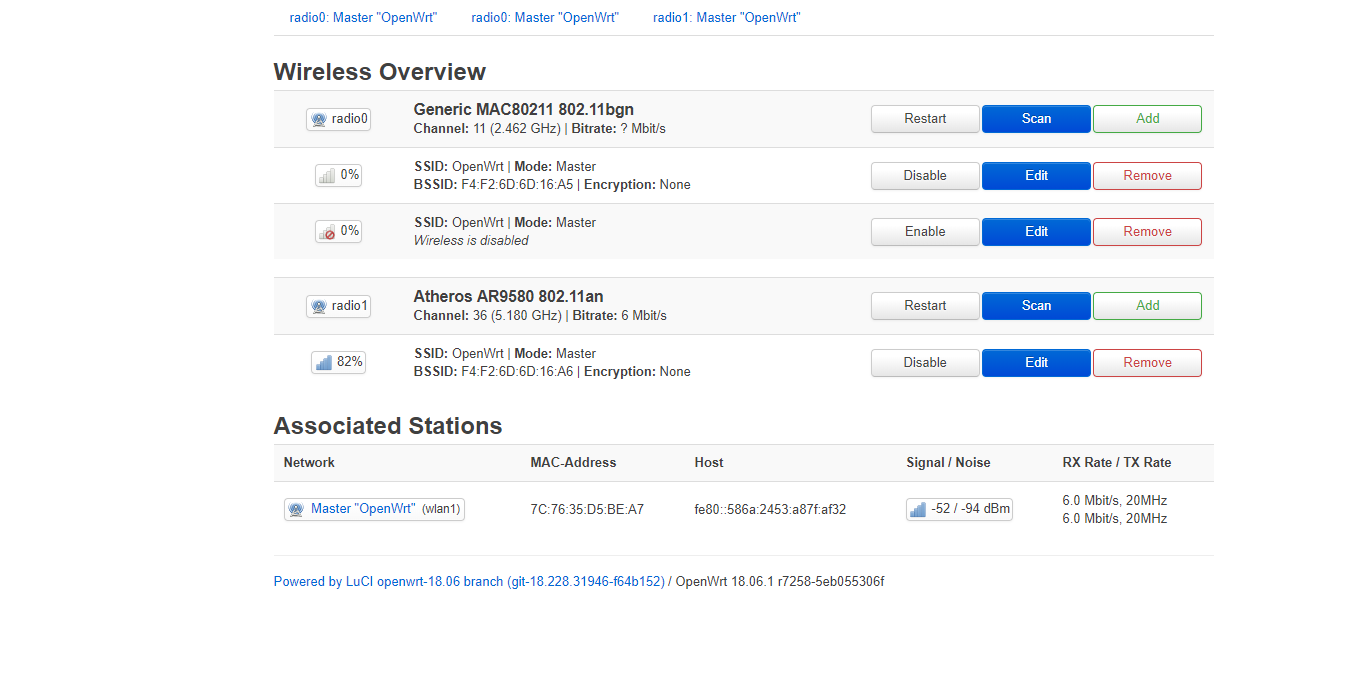Open second radio0: Master "OpenWrt" tab

click(x=545, y=18)
